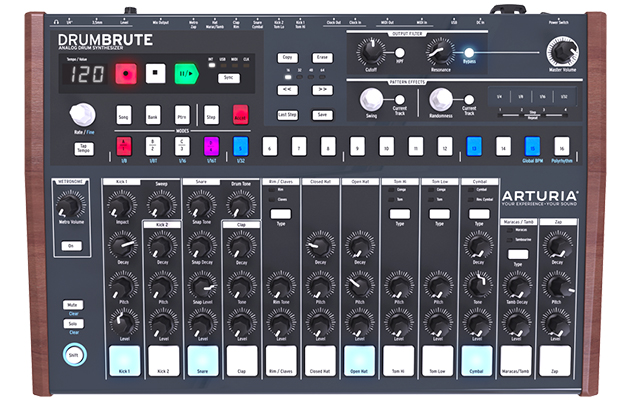The height and width of the screenshot is (400, 630).
Task: Select Song mode button
Action: pos(123,114)
